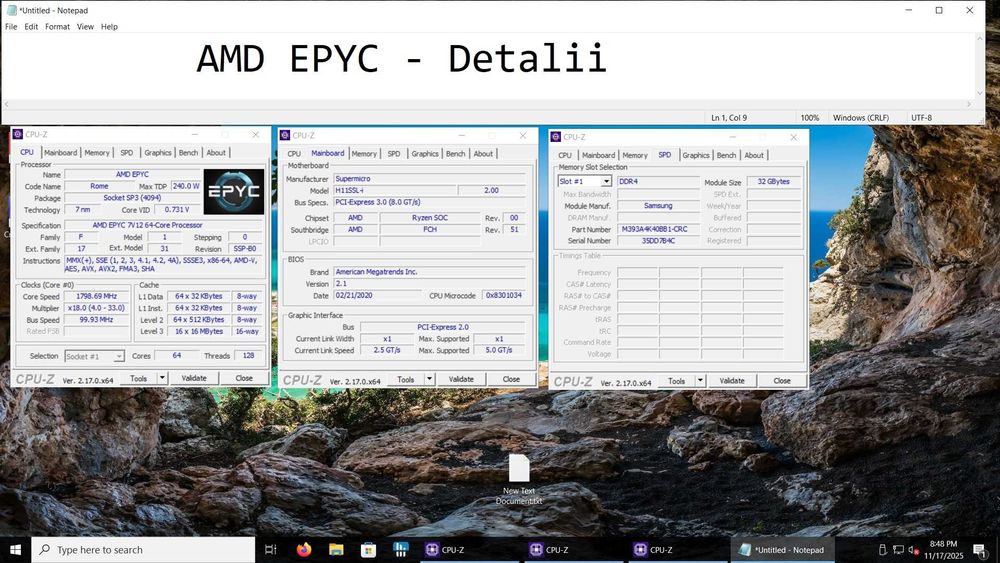1000x563 pixels.
Task: Open Microsoft Store from the taskbar
Action: (368, 550)
